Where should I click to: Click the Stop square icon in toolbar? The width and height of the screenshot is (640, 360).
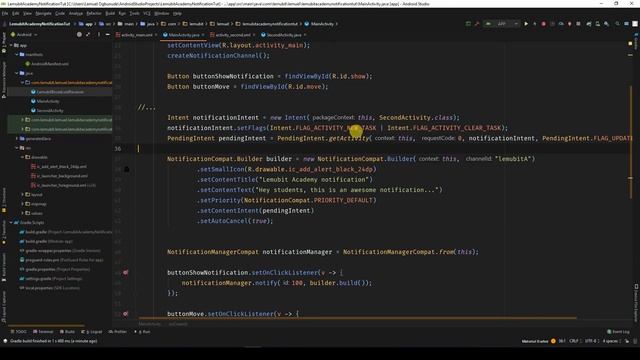pos(578,24)
